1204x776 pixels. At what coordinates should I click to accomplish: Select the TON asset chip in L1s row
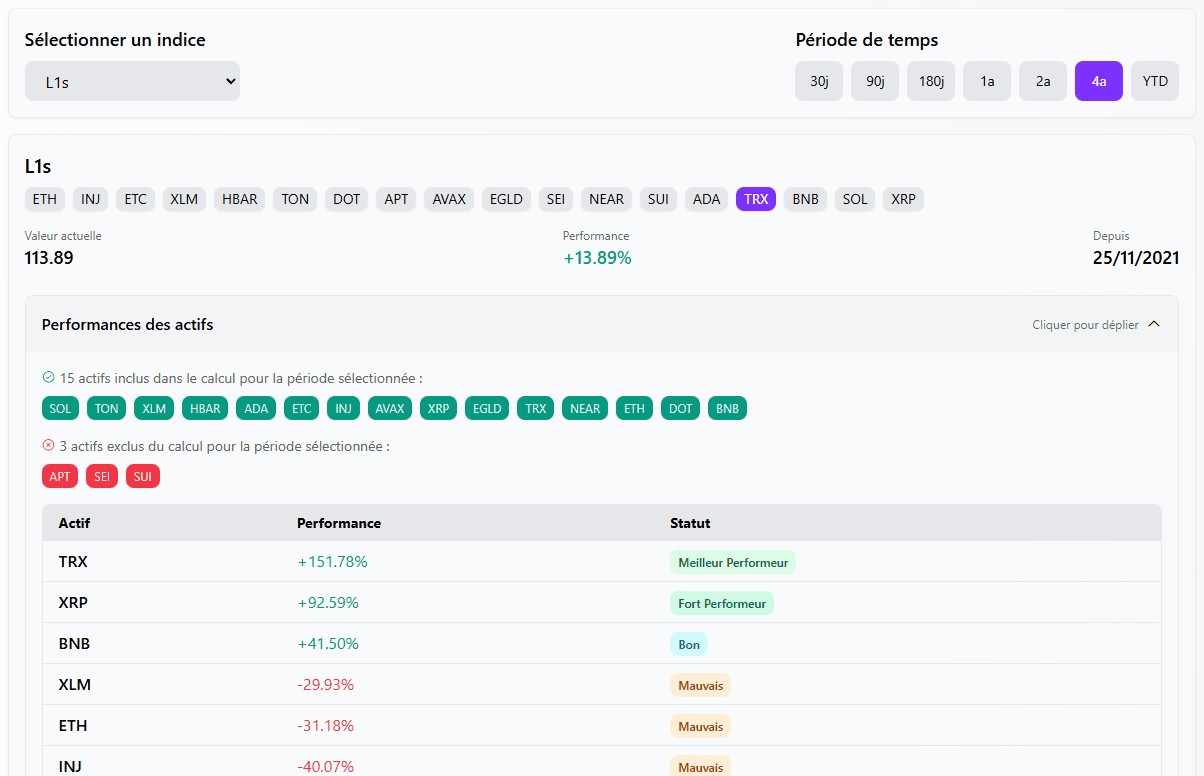(295, 199)
